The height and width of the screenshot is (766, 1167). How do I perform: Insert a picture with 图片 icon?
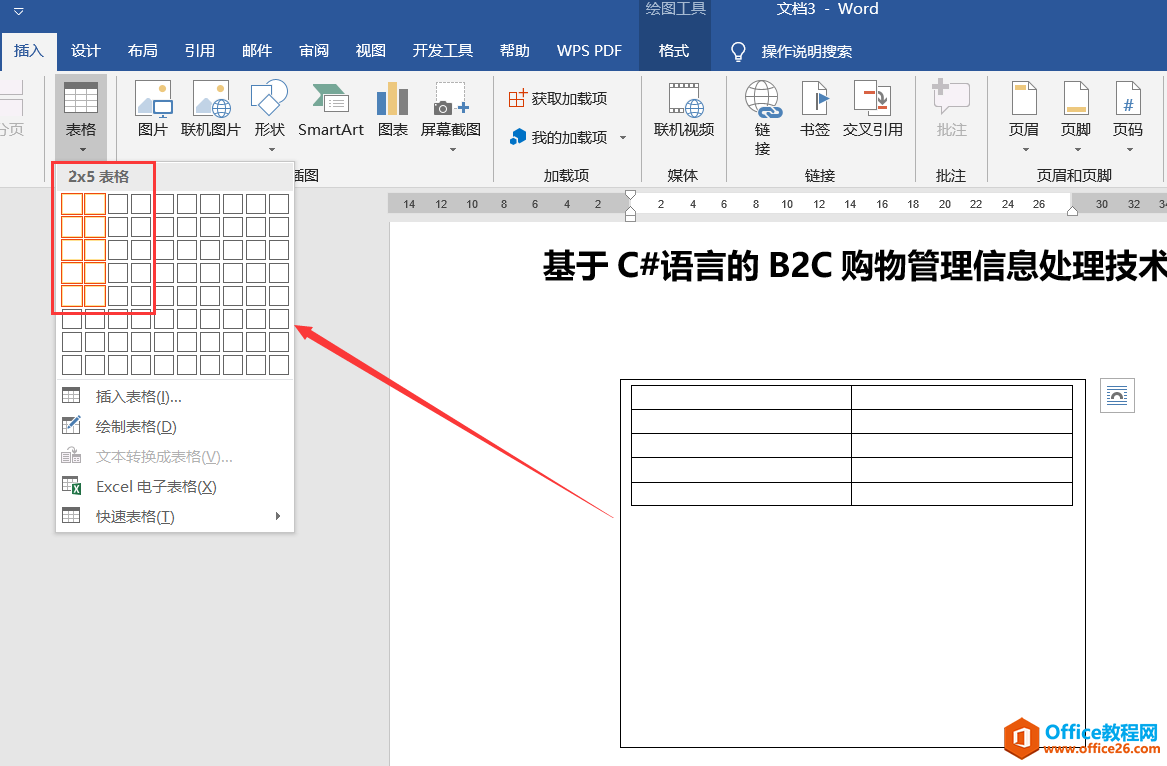click(153, 109)
